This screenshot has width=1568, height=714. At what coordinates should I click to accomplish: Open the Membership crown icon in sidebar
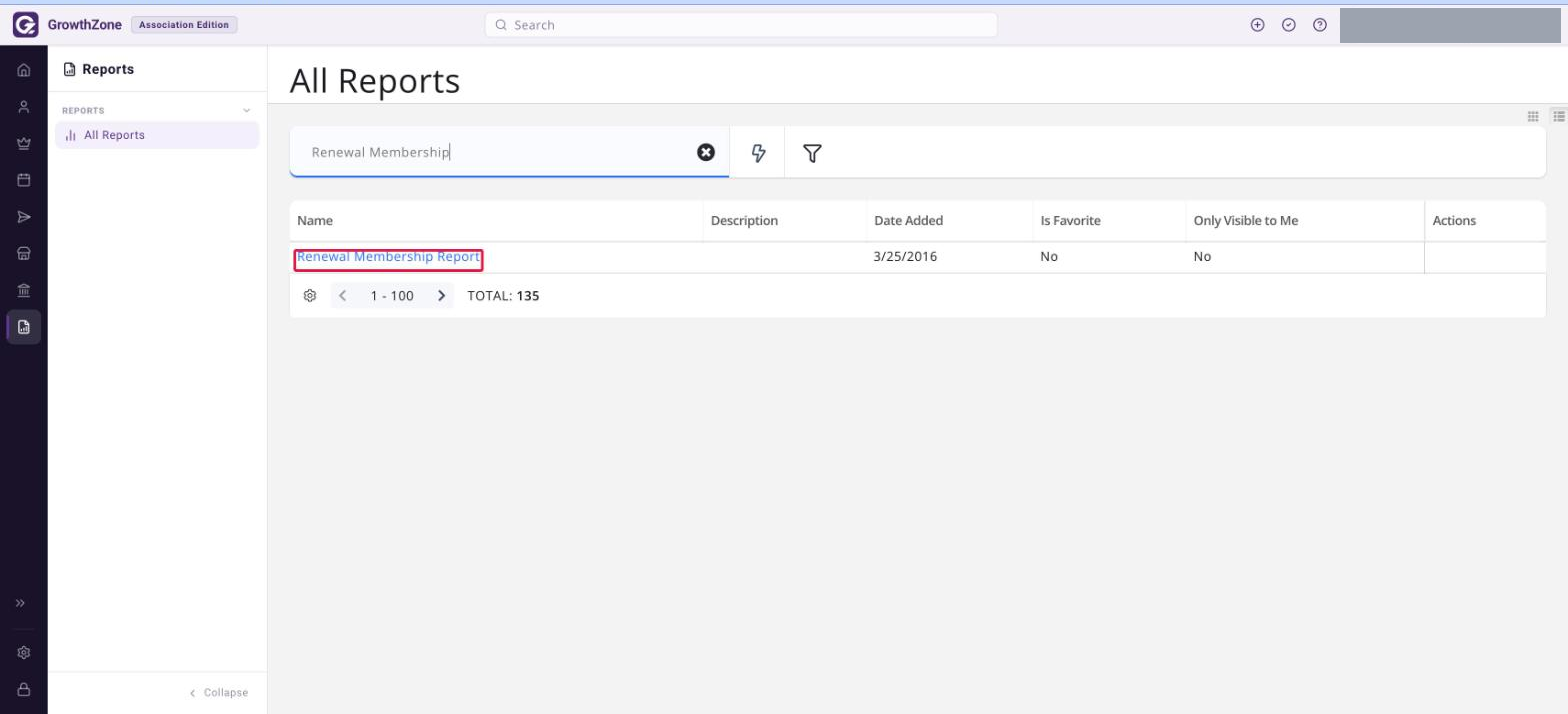tap(24, 143)
